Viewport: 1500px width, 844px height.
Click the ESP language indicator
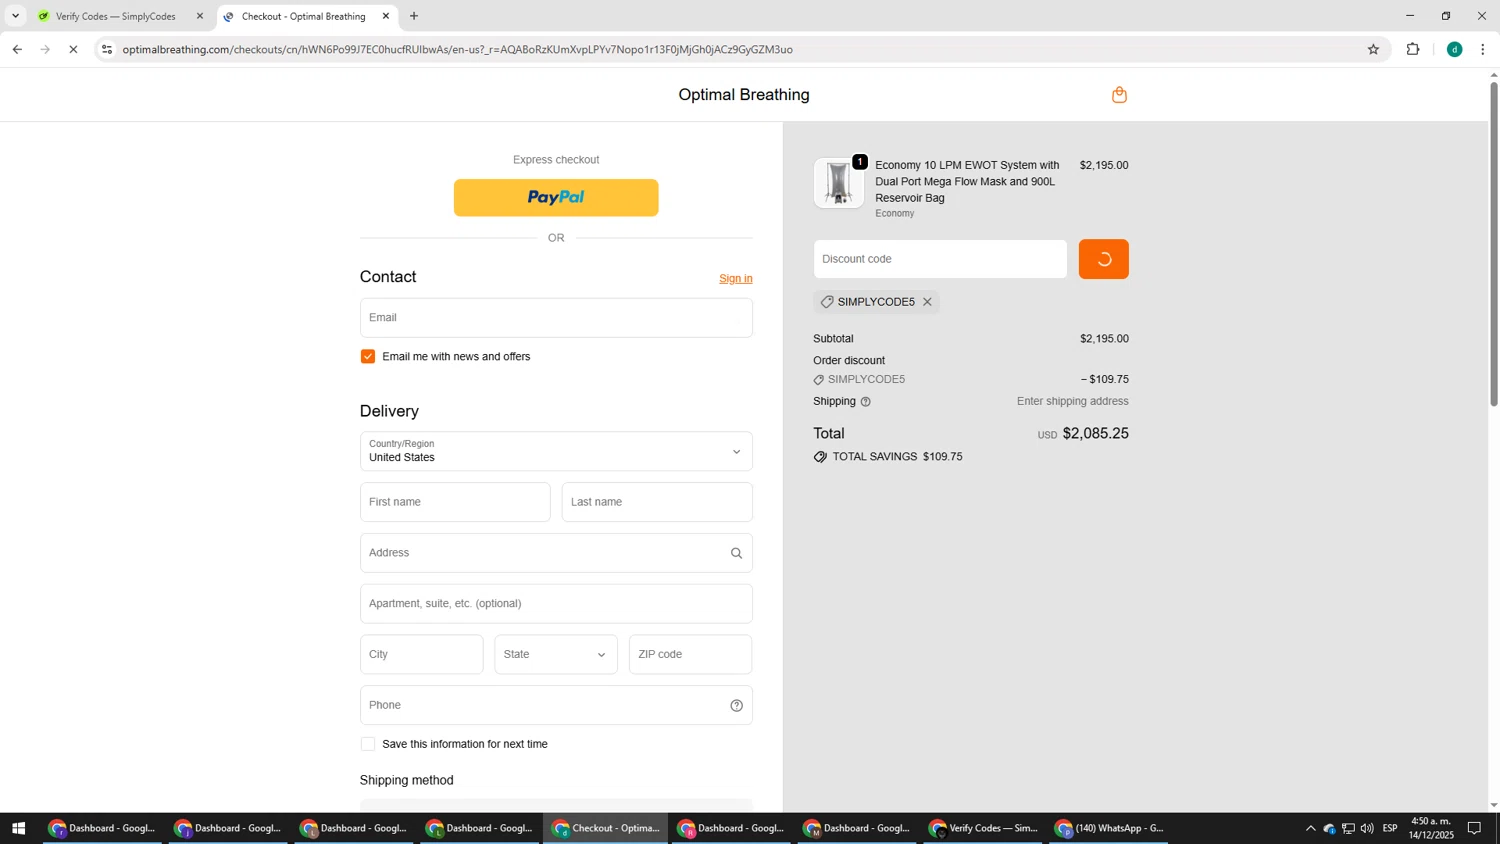(1390, 828)
